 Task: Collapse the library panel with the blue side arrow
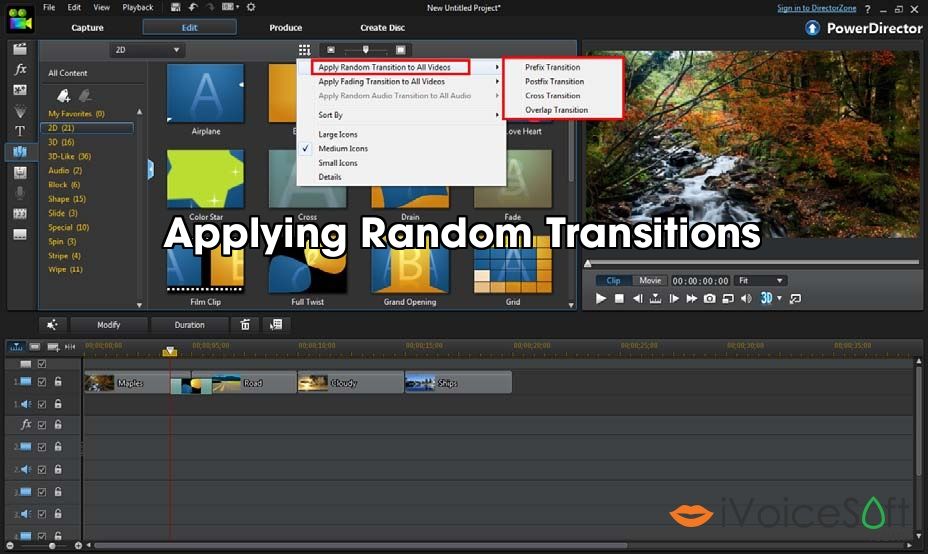(151, 170)
